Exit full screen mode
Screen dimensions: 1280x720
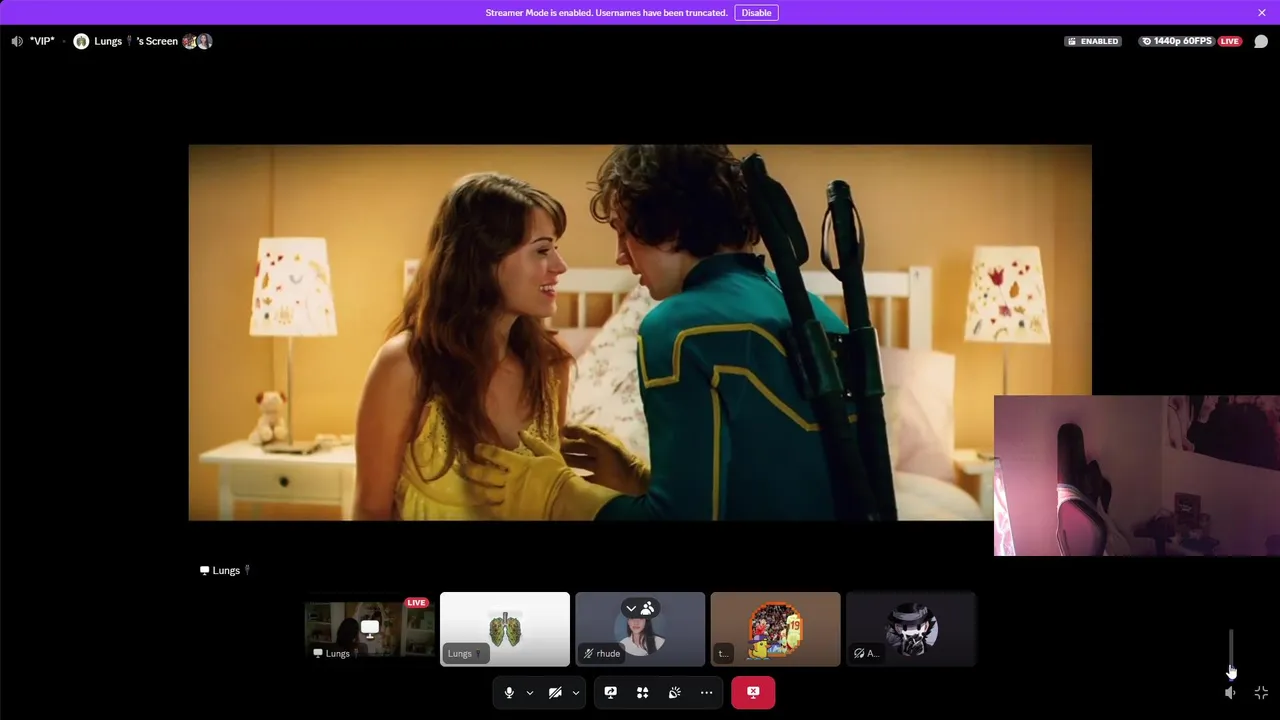pyautogui.click(x=1261, y=693)
